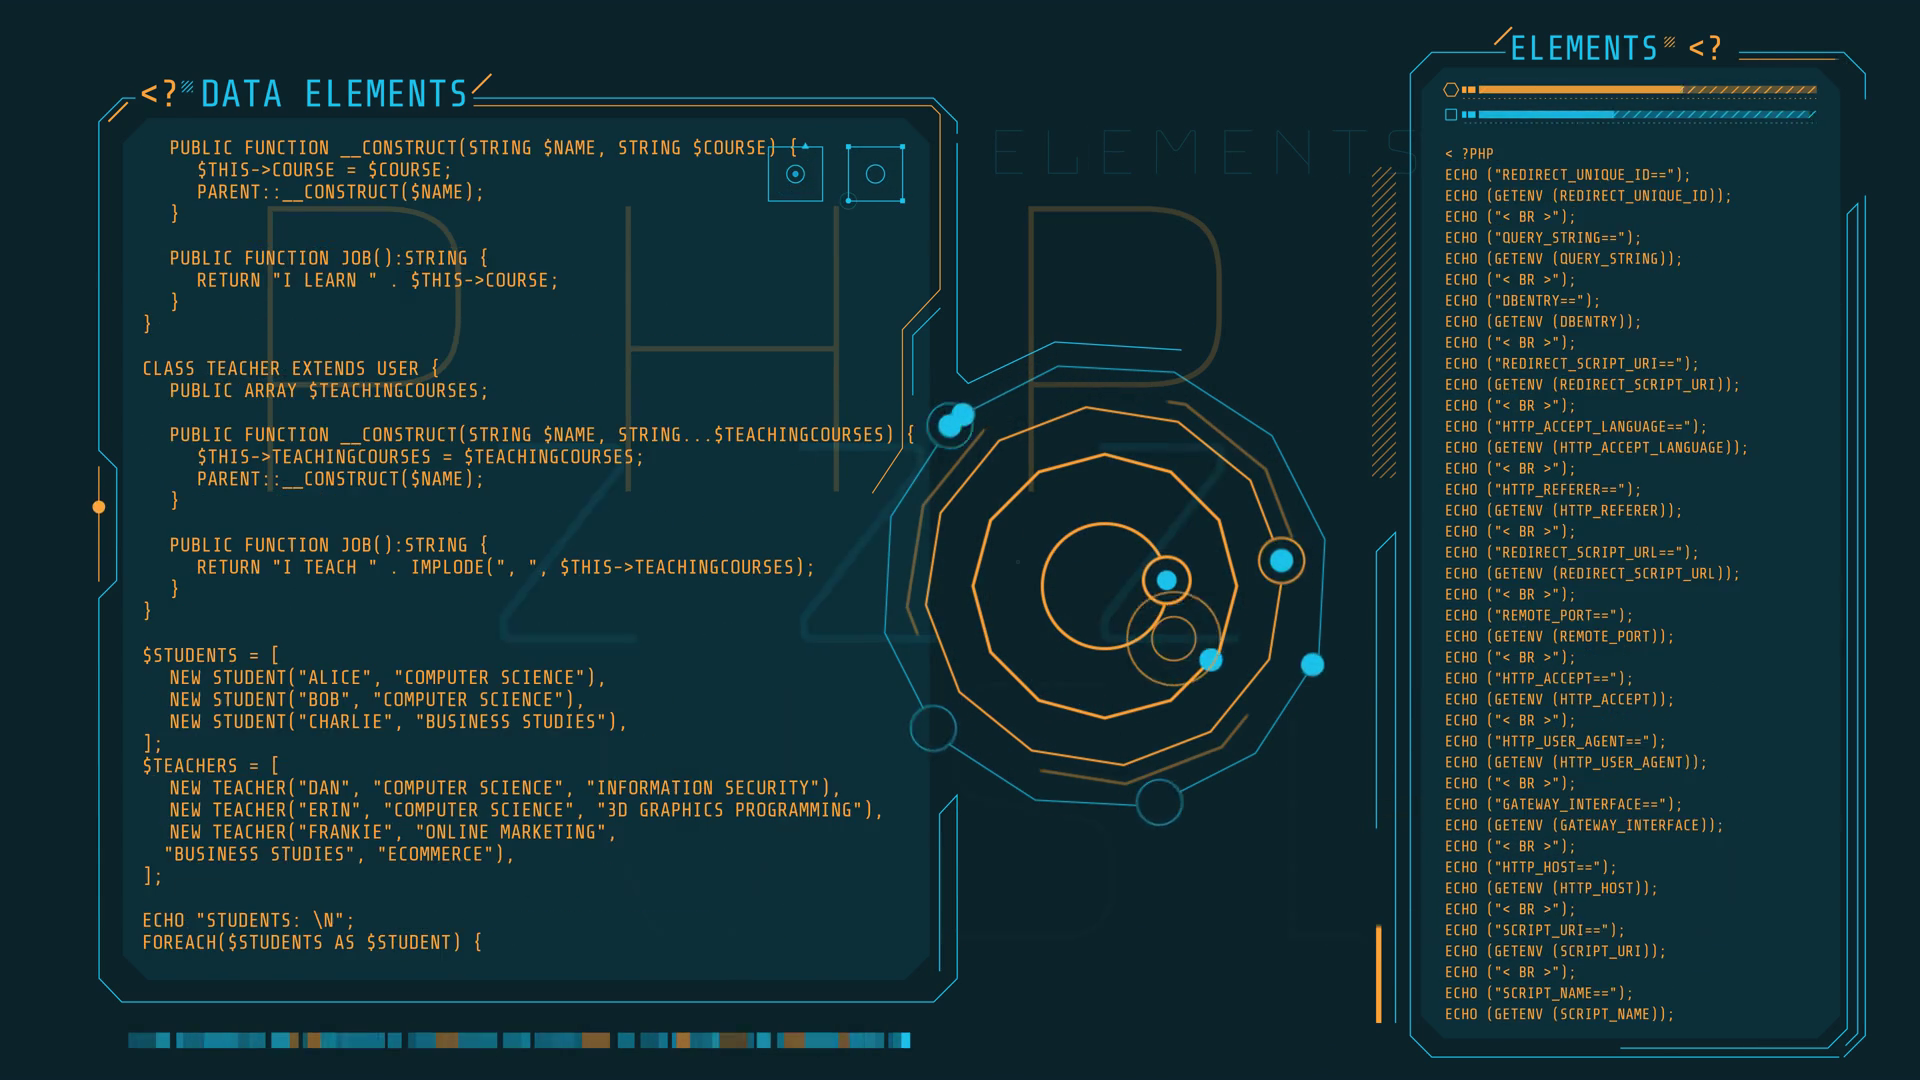Click the small triangle marker above target box
This screenshot has height=1080, width=1920.
click(x=805, y=146)
